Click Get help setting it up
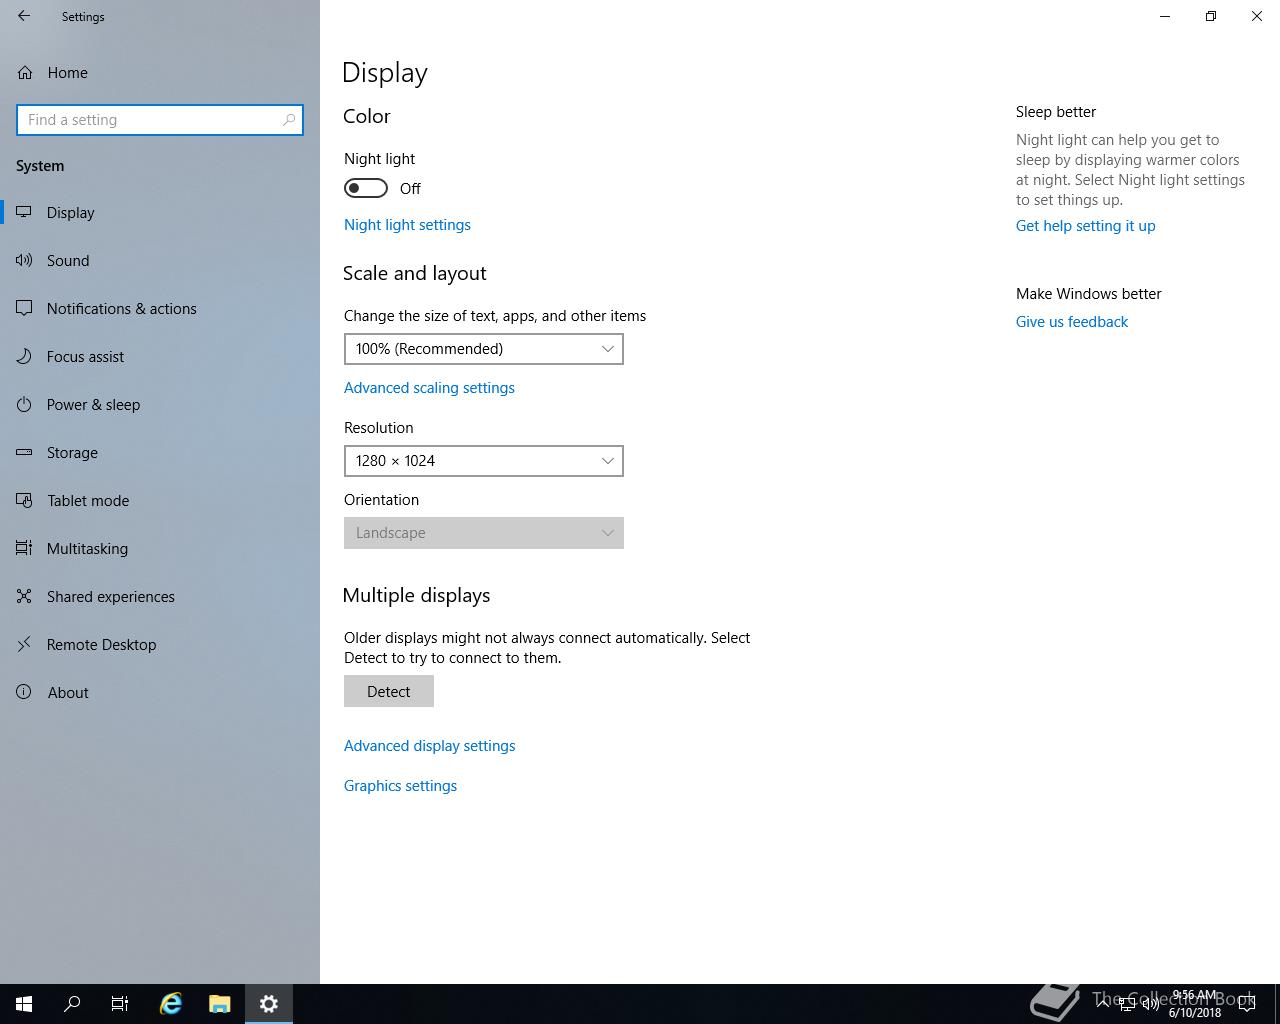 pyautogui.click(x=1085, y=226)
